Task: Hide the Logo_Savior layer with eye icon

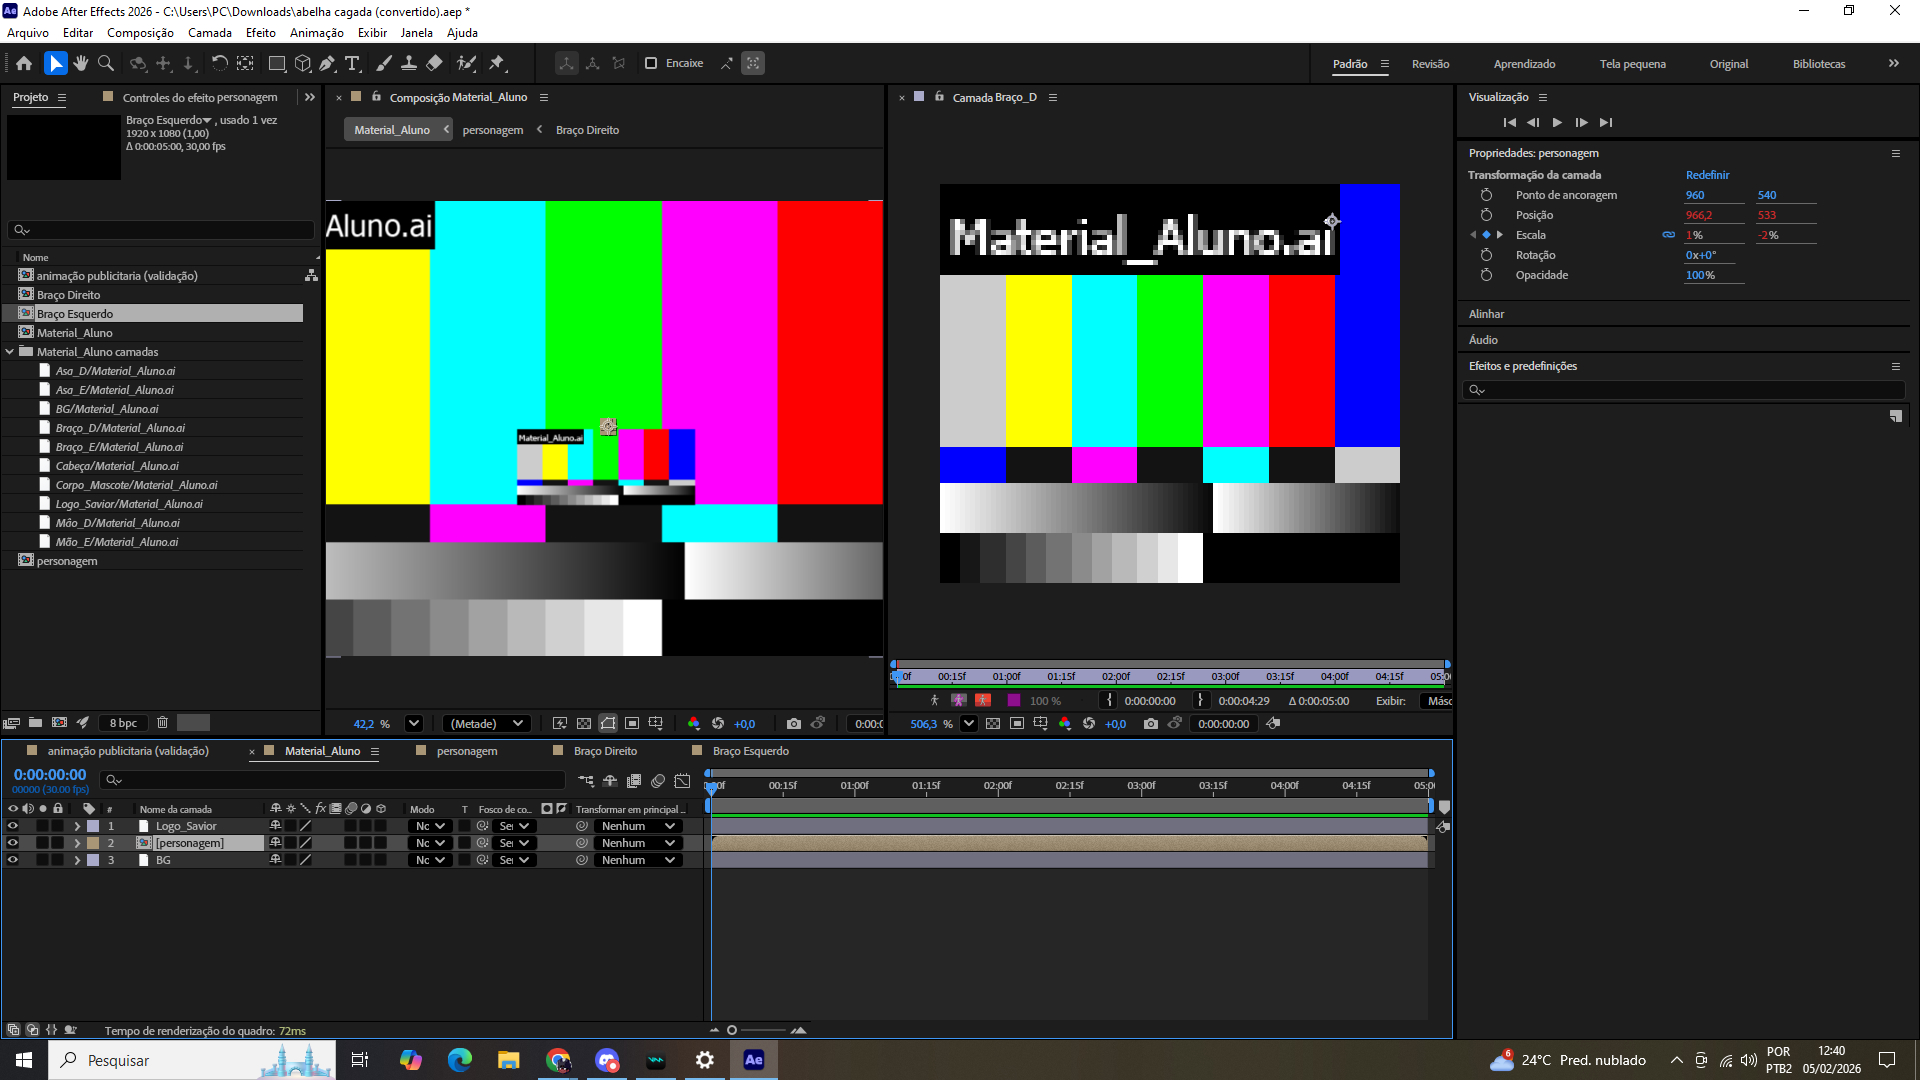Action: tap(13, 826)
